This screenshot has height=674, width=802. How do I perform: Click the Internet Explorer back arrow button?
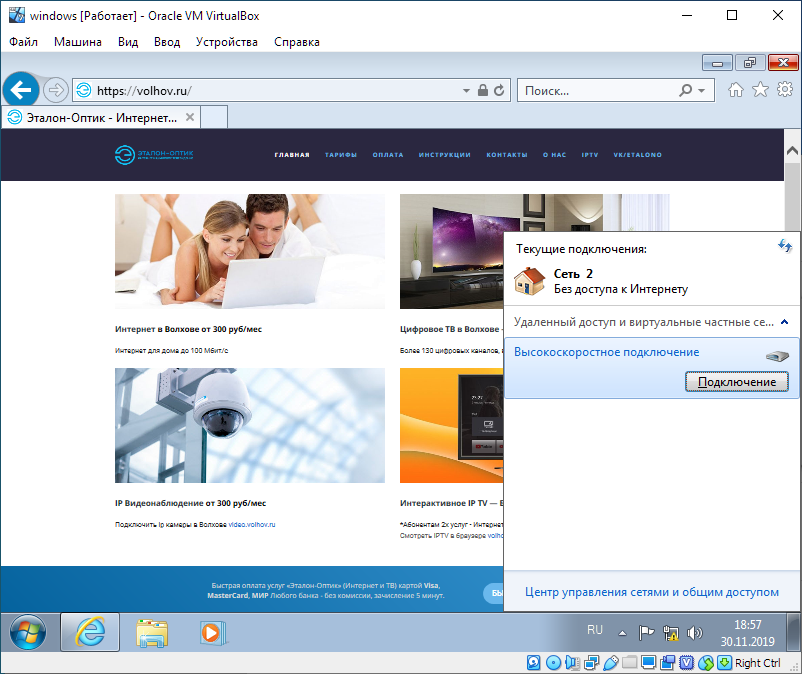tap(21, 90)
